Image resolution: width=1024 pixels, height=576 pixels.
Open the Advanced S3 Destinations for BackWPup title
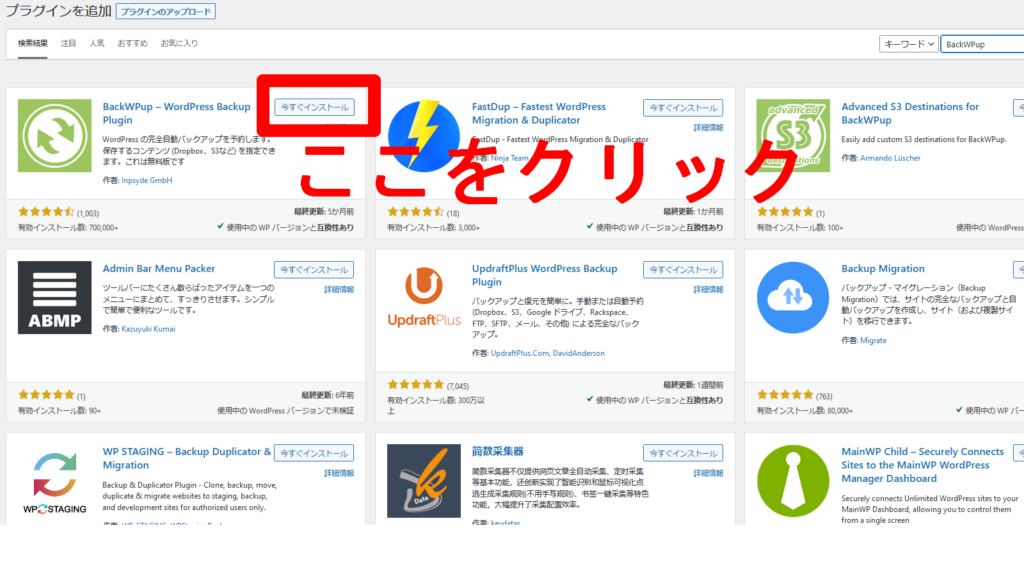click(910, 113)
